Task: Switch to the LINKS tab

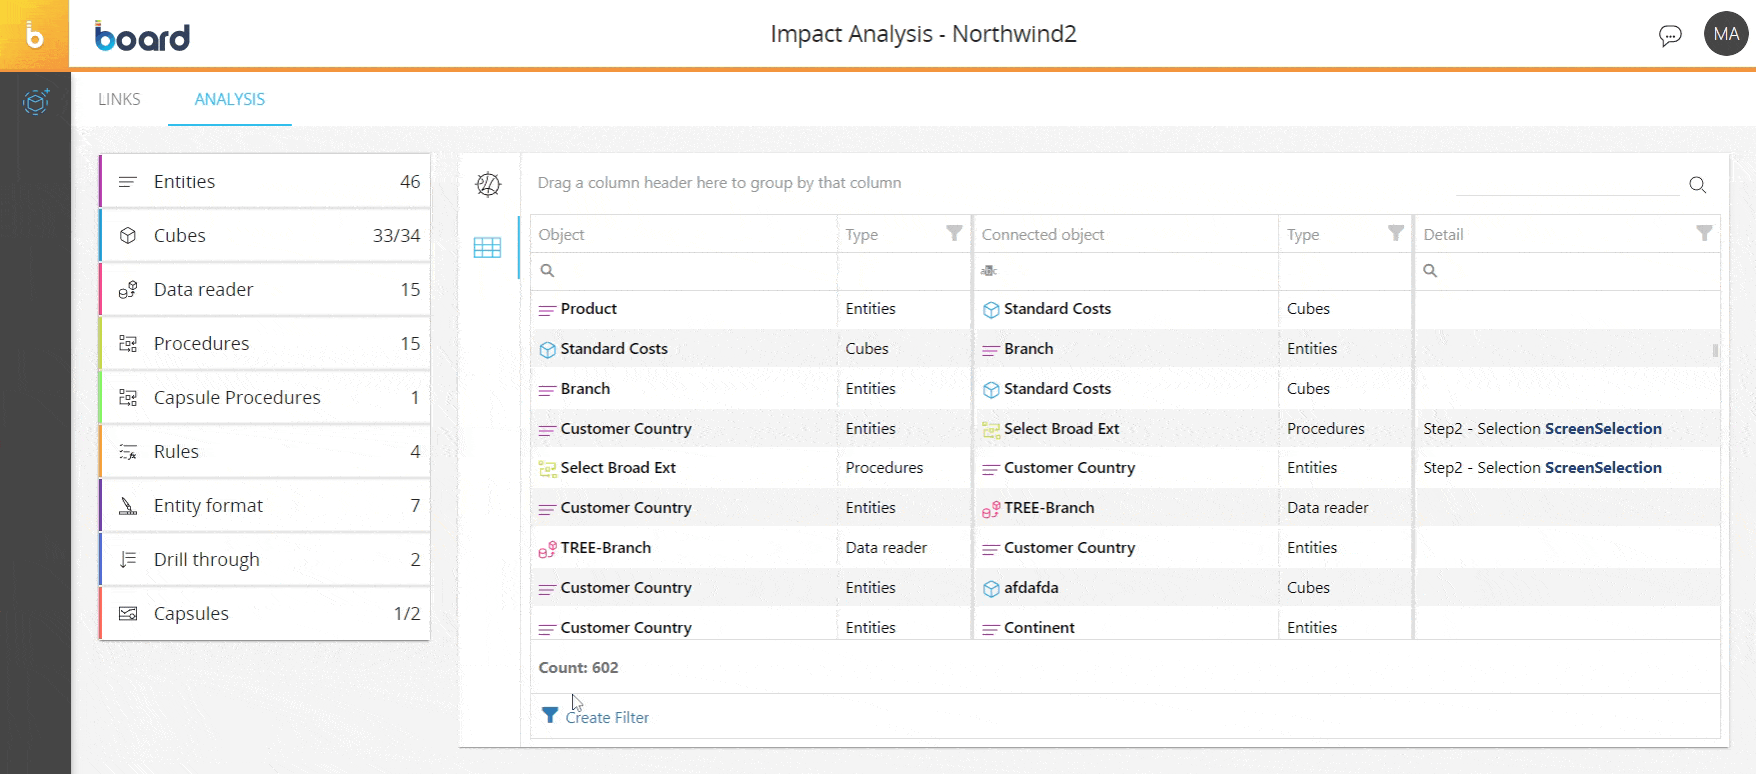Action: pyautogui.click(x=119, y=99)
